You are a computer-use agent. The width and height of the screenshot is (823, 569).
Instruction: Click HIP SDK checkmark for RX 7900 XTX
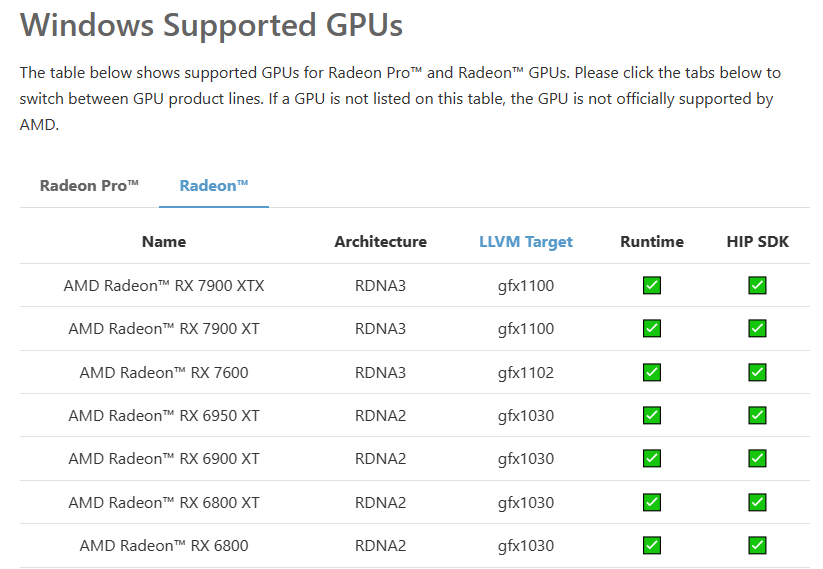tap(757, 286)
